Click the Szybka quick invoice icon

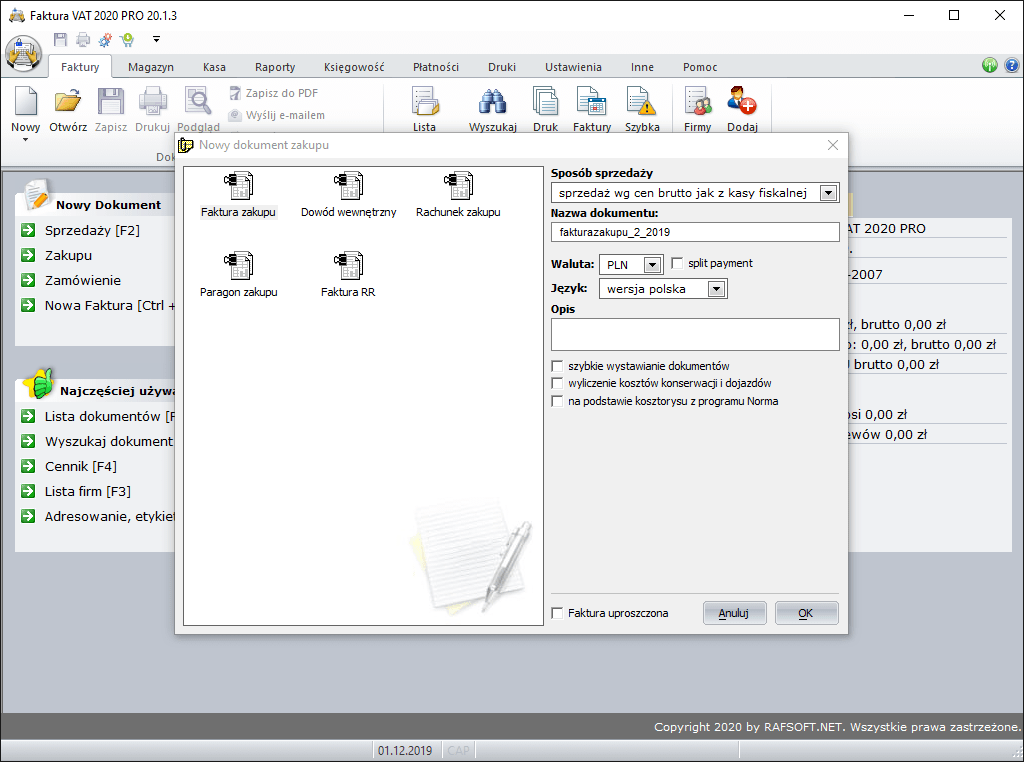tap(641, 102)
